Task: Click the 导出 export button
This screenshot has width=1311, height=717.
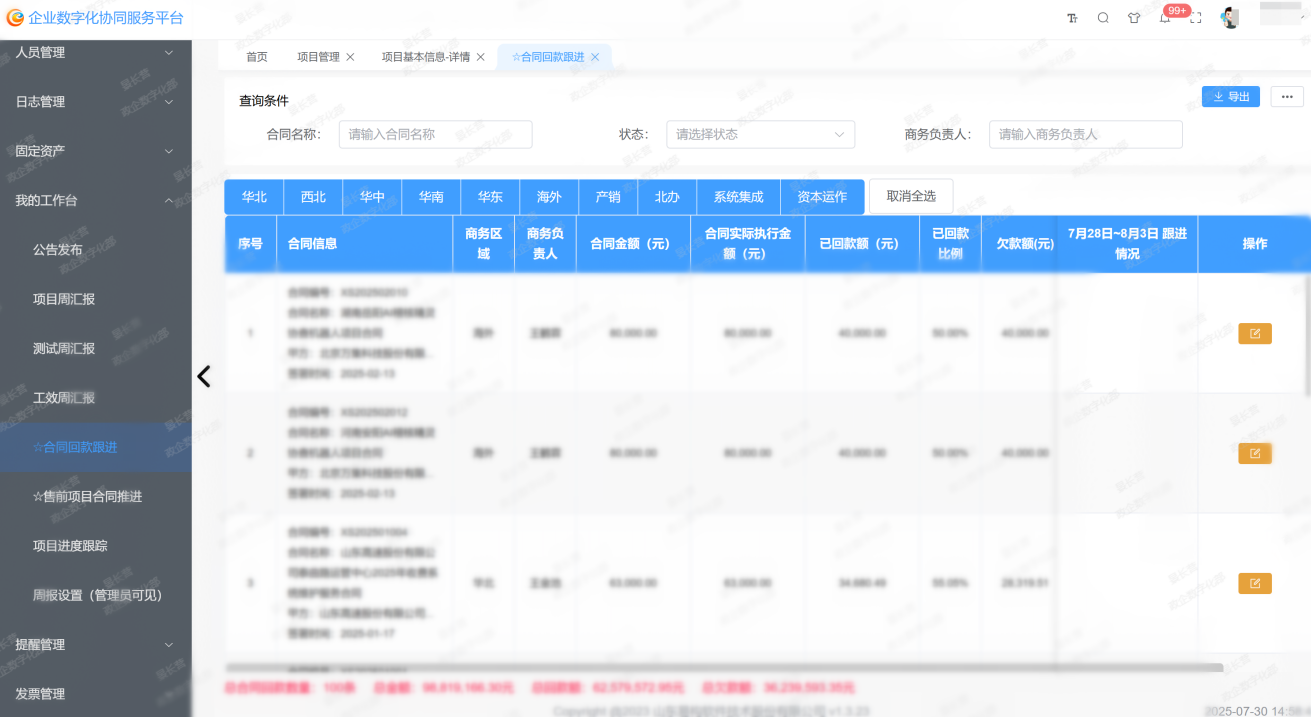Action: click(1230, 97)
